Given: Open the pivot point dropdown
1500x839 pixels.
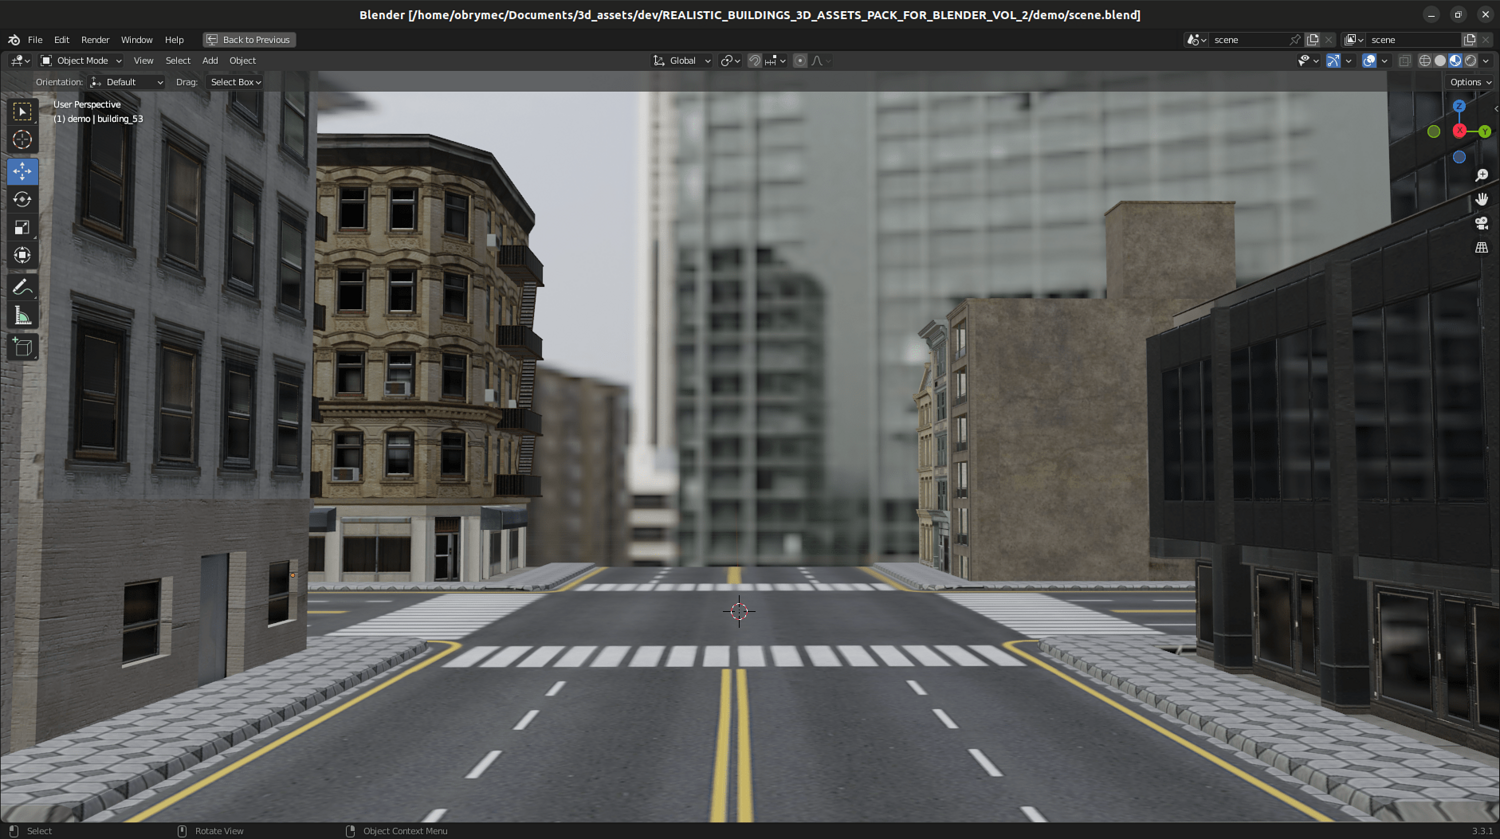Looking at the screenshot, I should (x=731, y=61).
